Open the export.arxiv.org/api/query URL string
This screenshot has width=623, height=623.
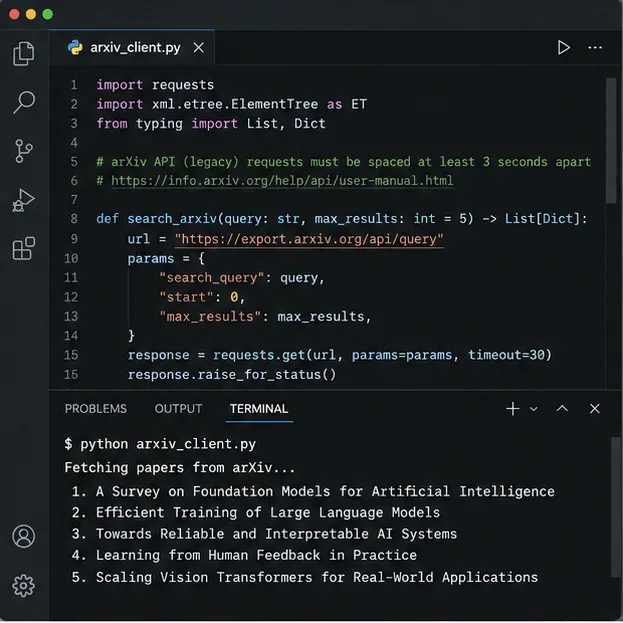pos(309,239)
